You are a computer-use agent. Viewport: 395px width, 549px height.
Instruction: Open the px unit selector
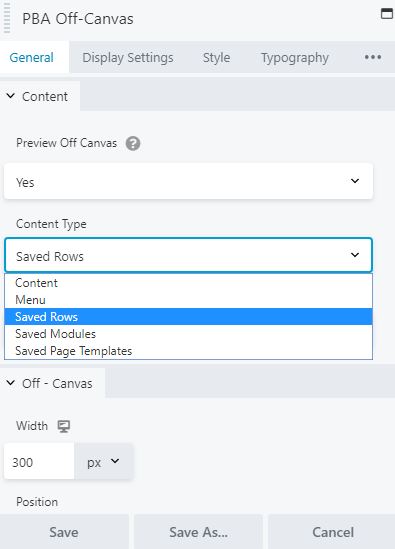(104, 462)
